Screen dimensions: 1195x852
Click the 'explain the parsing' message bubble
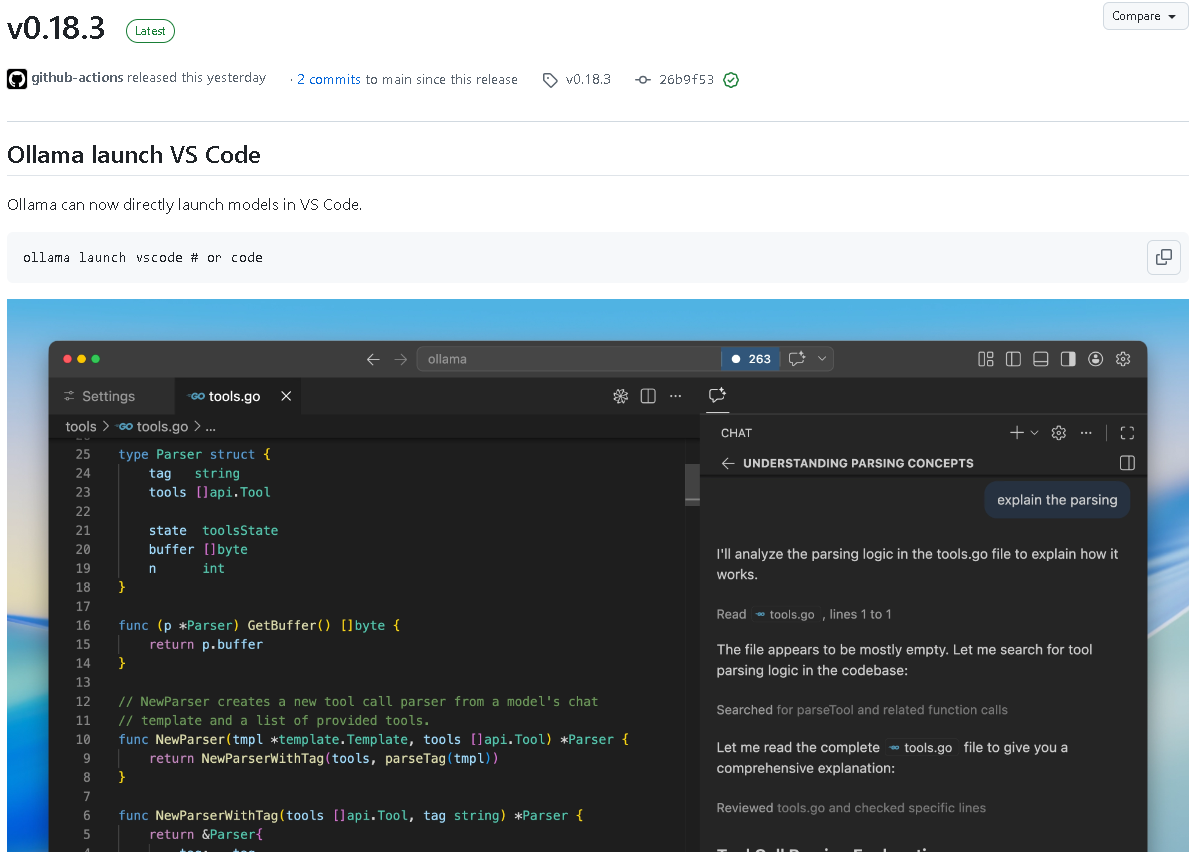pos(1057,500)
